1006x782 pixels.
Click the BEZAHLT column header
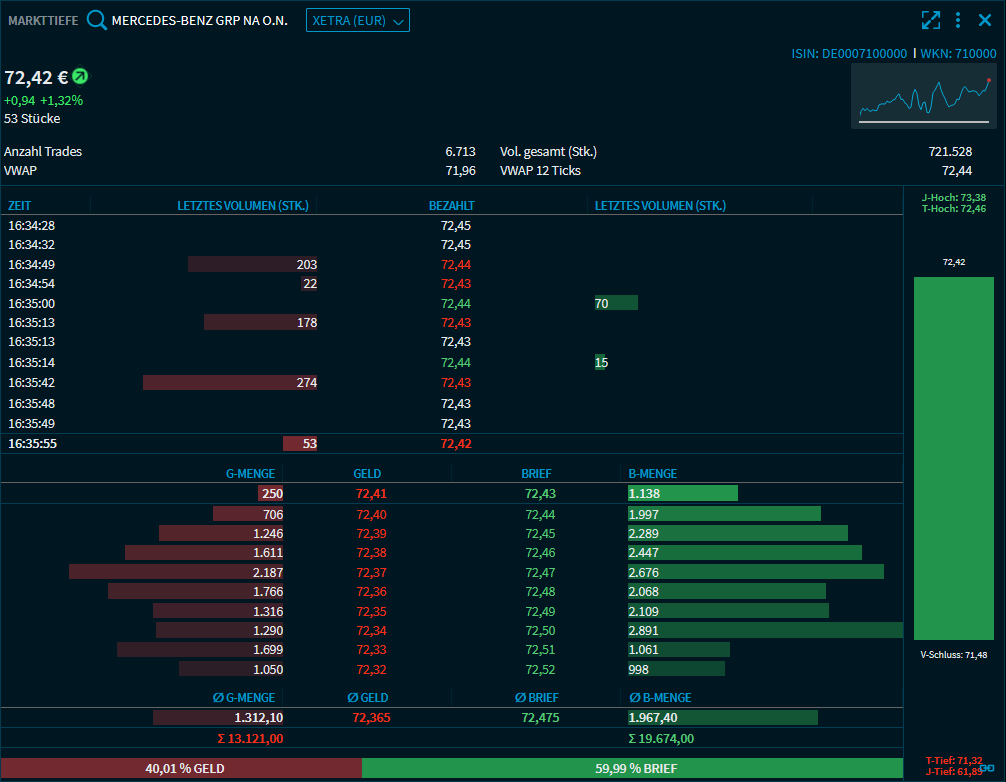coord(451,205)
